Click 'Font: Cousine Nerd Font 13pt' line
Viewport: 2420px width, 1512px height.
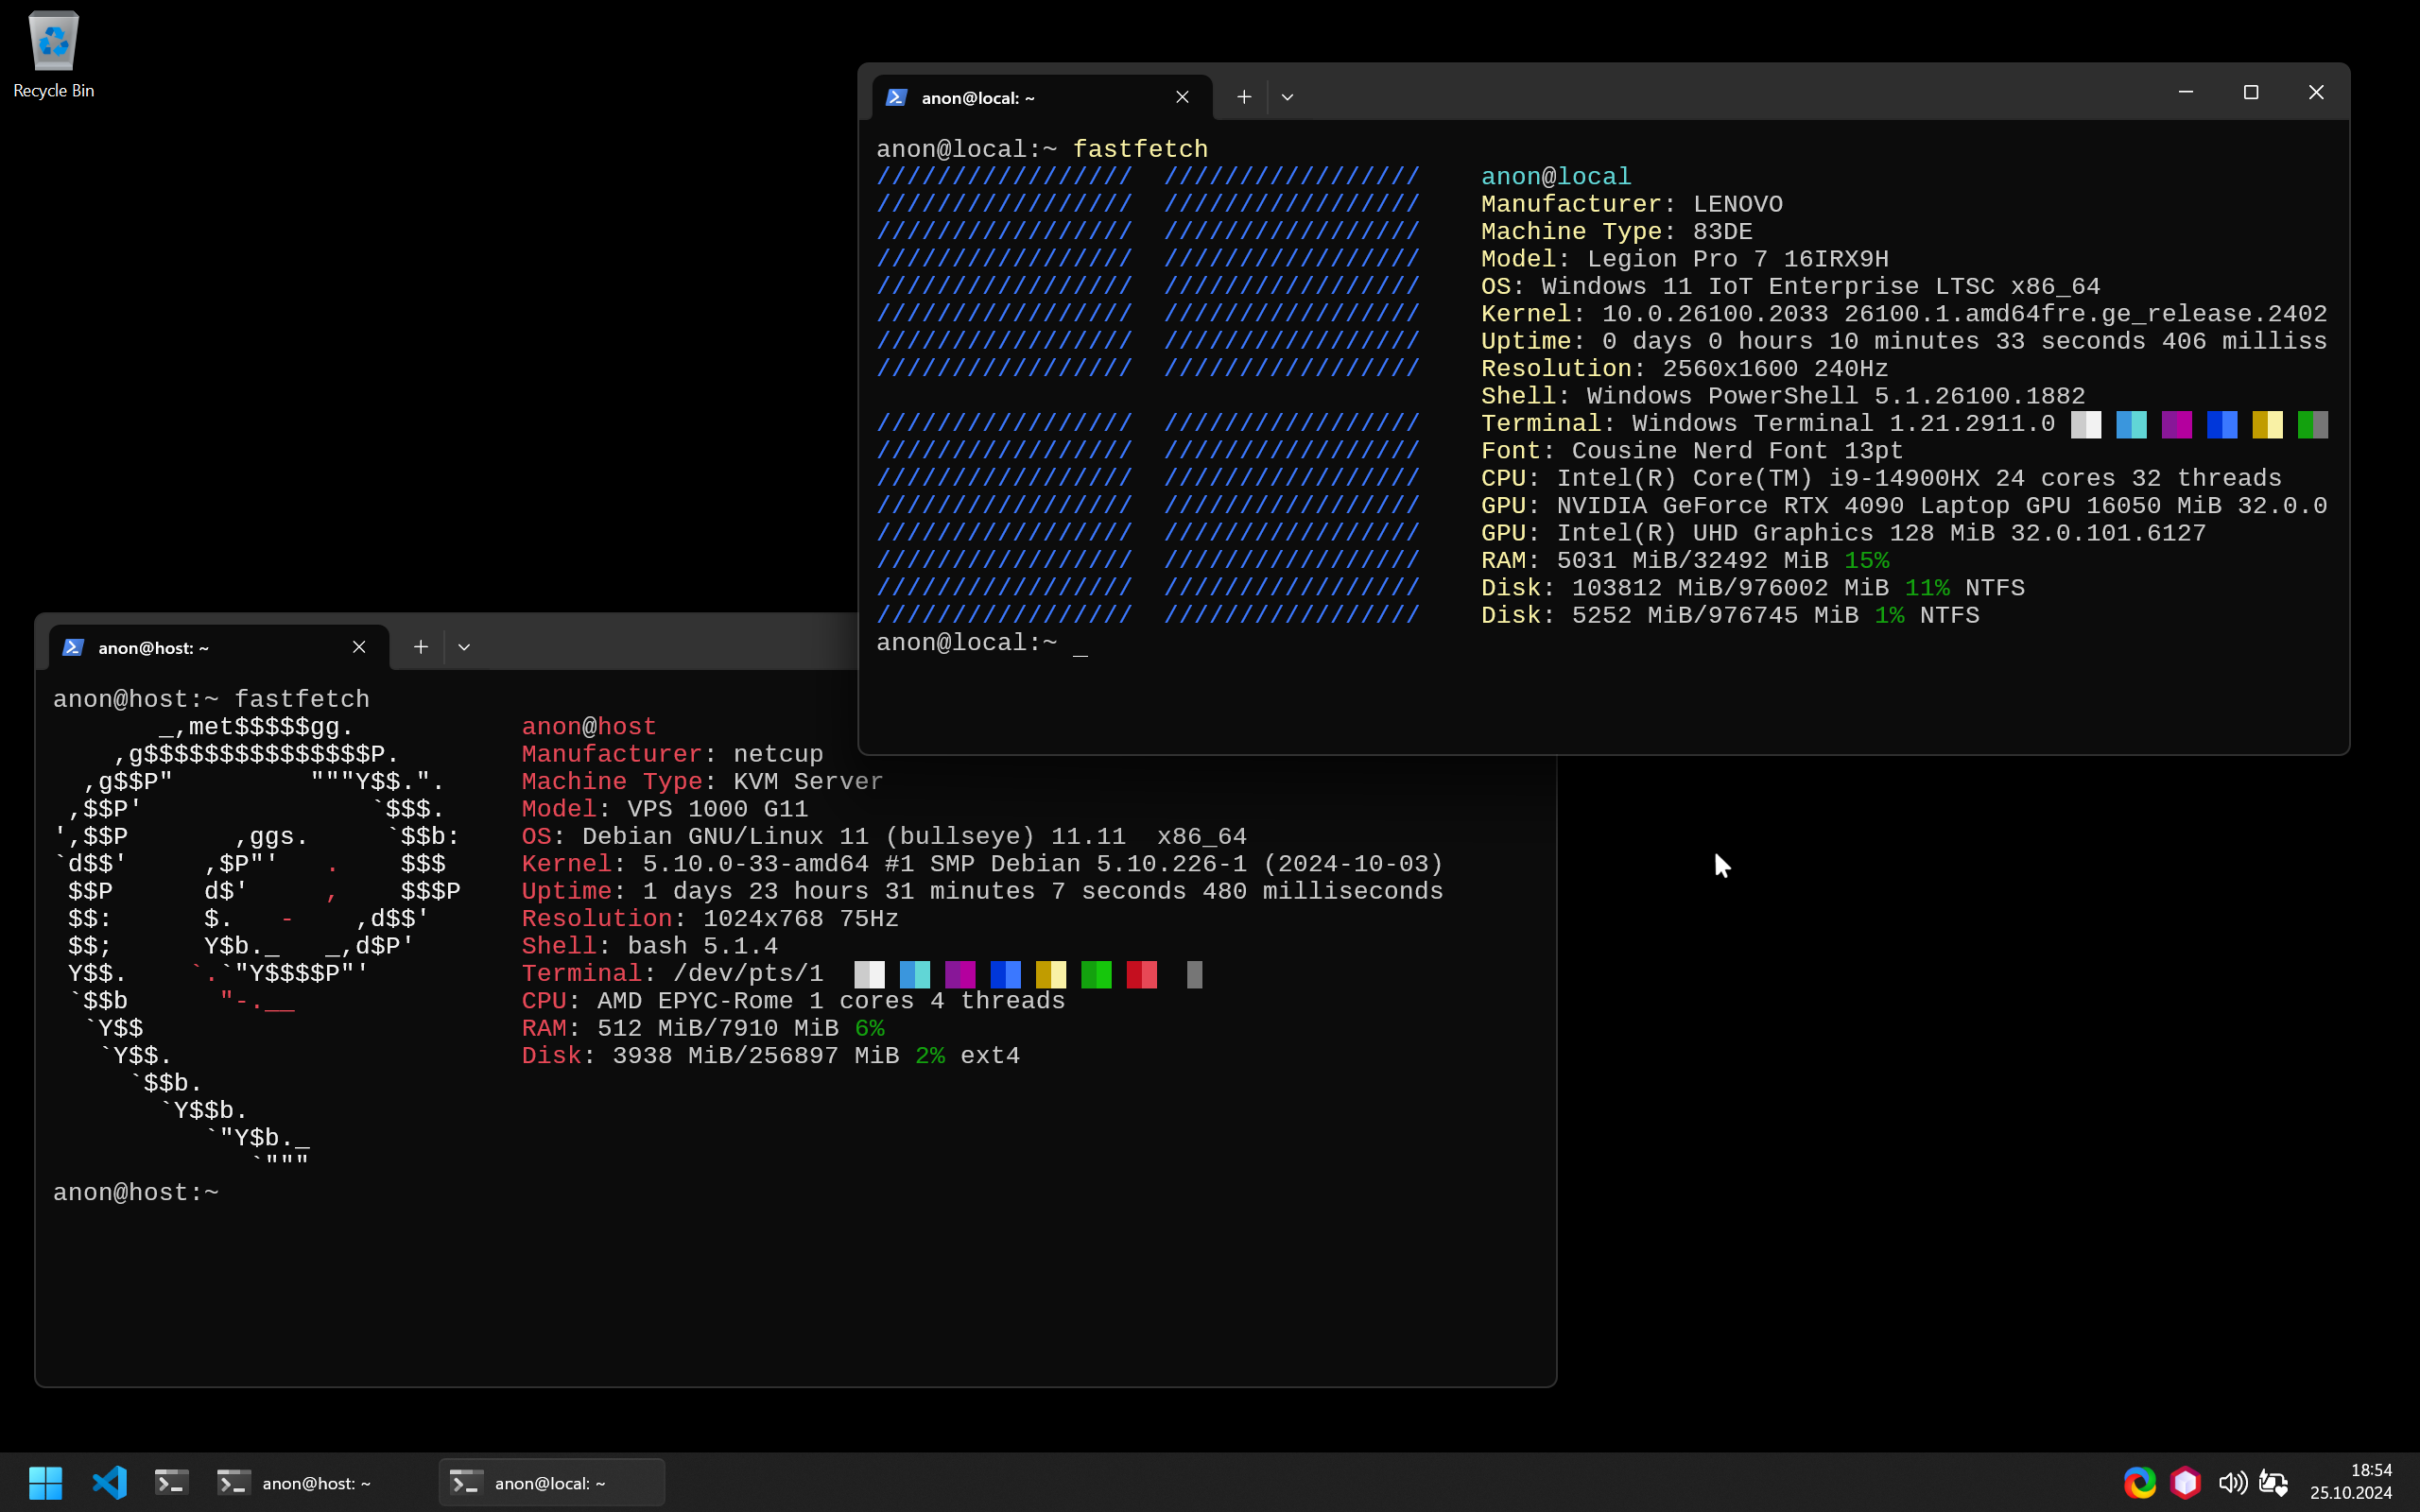click(x=1691, y=451)
